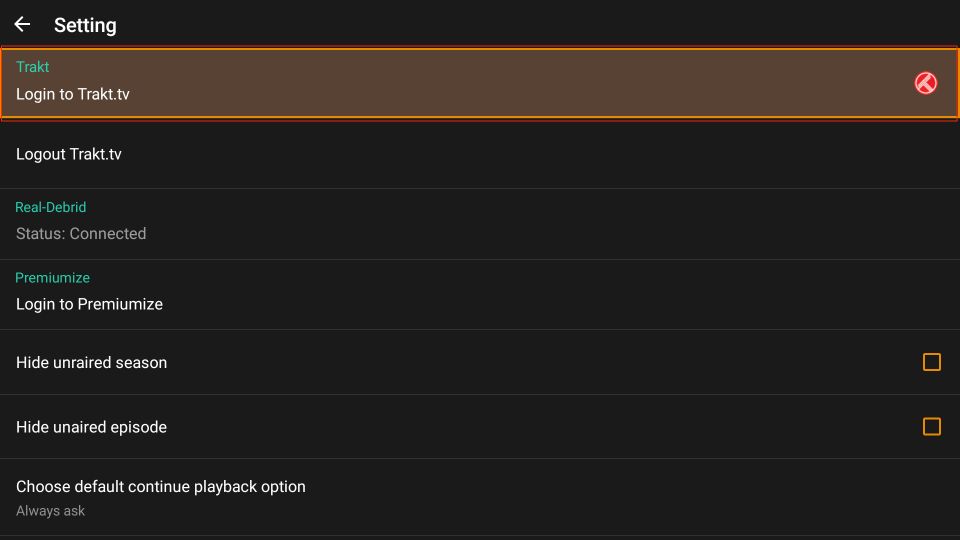This screenshot has width=960, height=540.
Task: Click the Premiumize section header
Action: click(x=53, y=278)
